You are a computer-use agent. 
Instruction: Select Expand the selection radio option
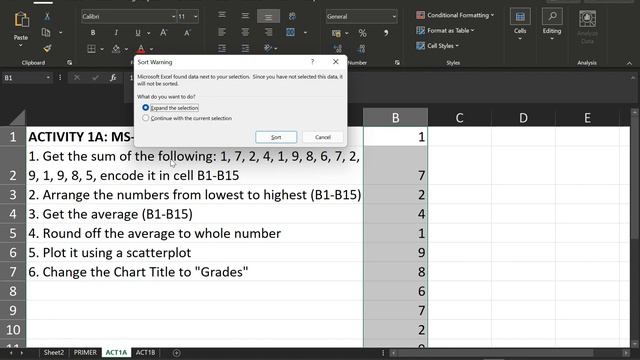click(170, 108)
